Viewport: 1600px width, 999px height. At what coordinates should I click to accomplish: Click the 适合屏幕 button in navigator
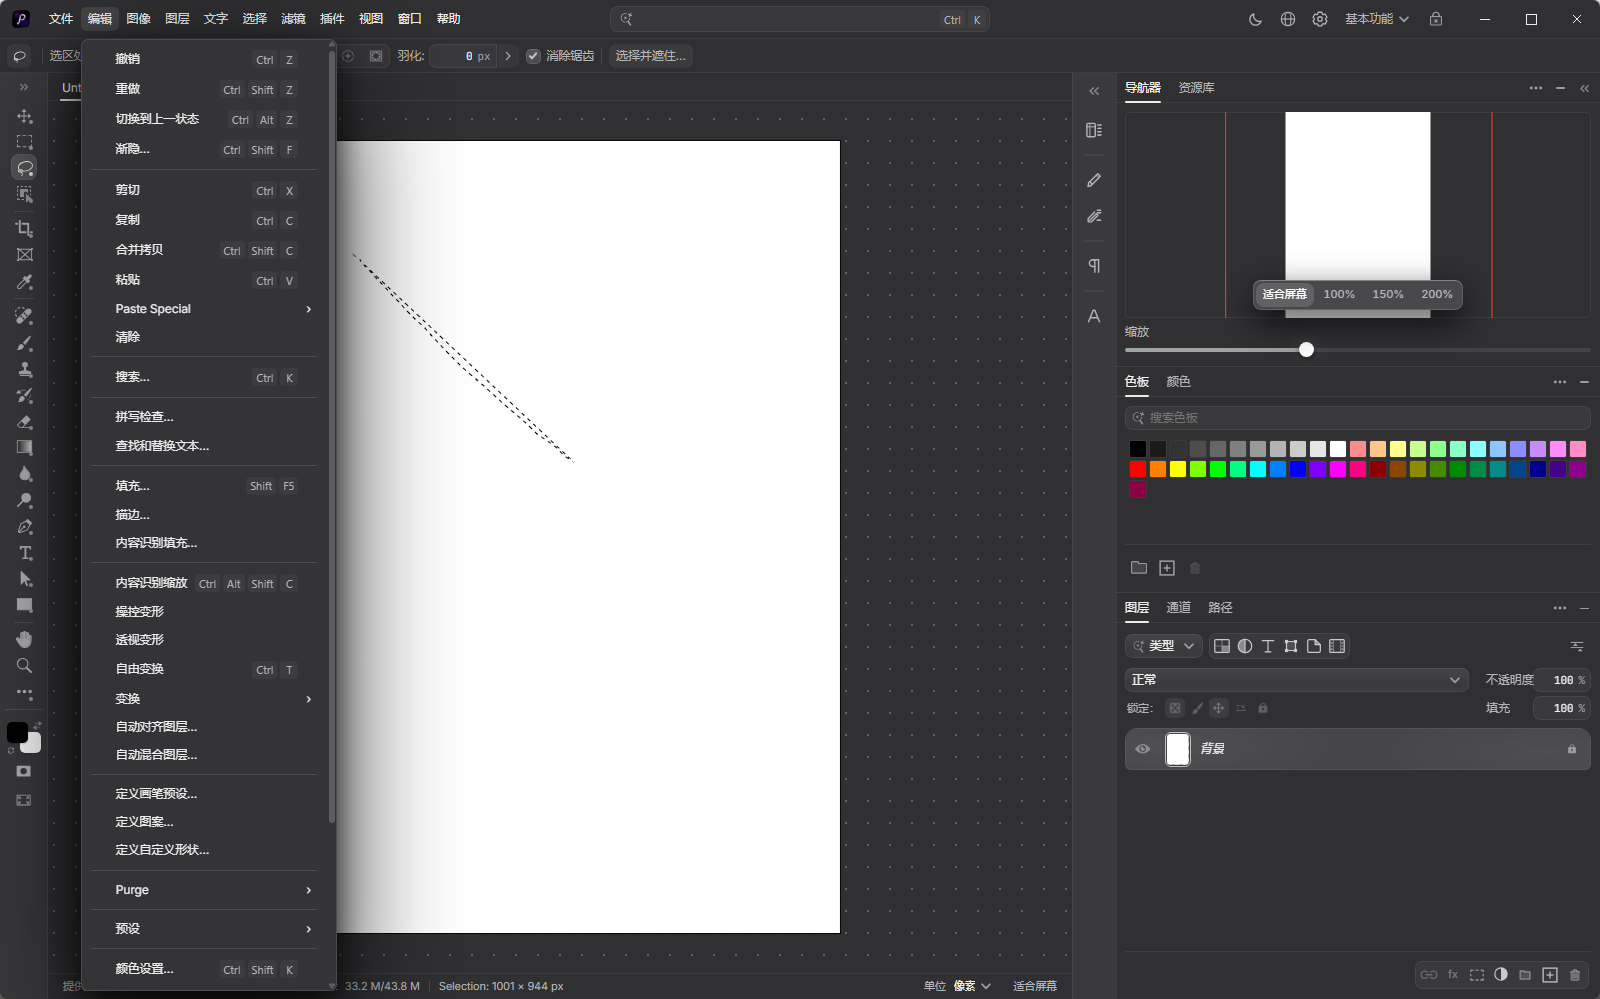[x=1284, y=294]
